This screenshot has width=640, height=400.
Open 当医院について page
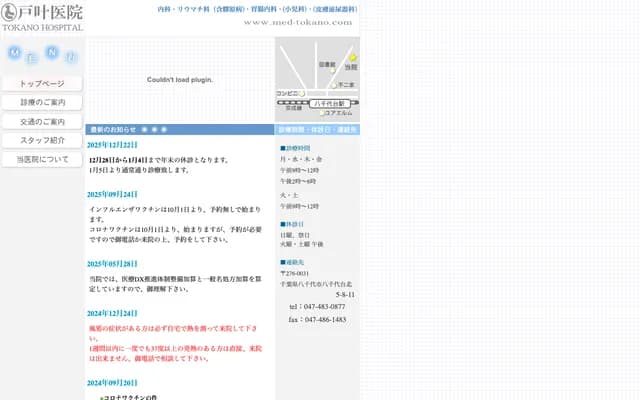(x=42, y=160)
